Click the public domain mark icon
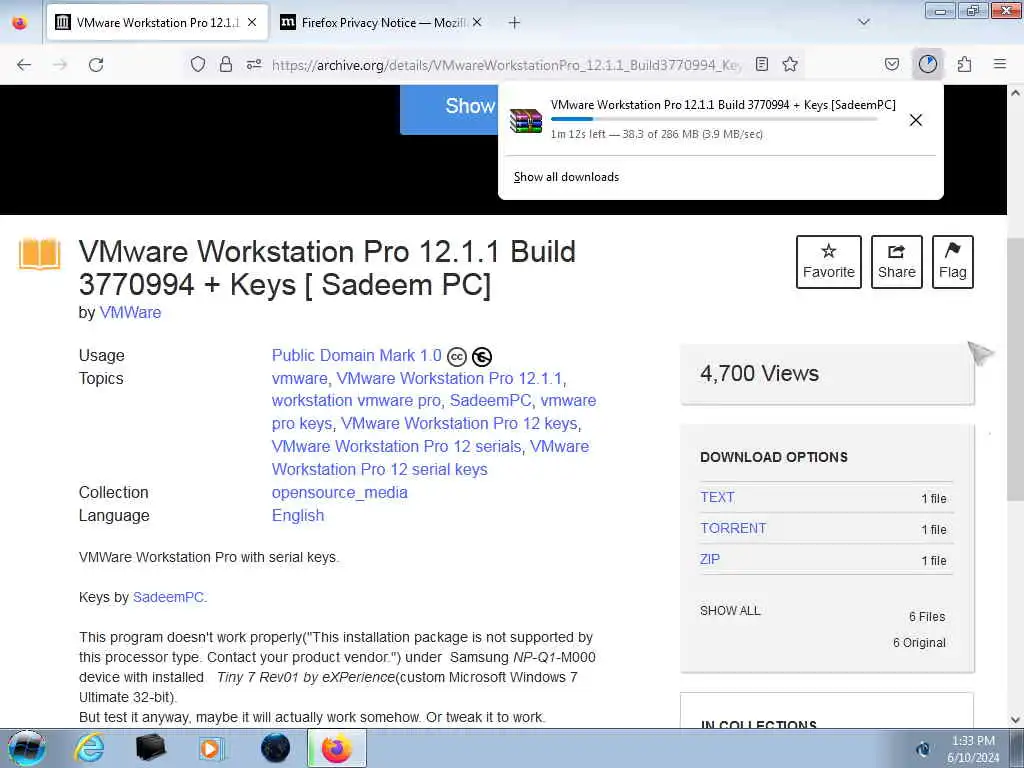Viewport: 1024px width, 768px height. pyautogui.click(x=482, y=357)
